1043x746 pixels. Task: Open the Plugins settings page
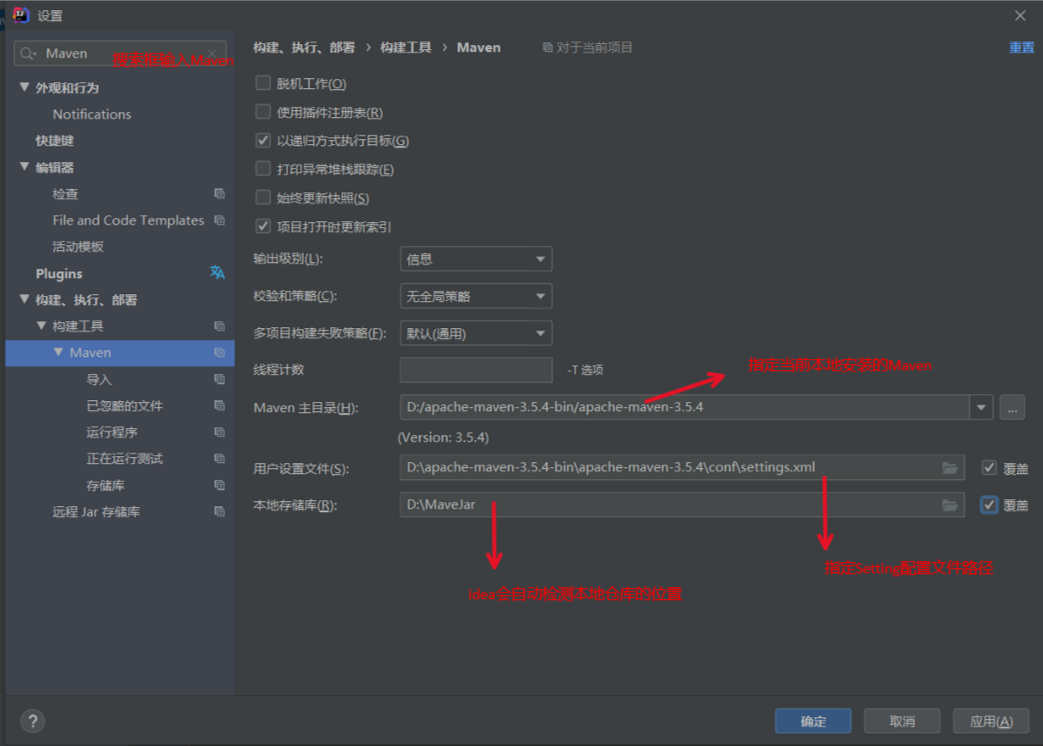59,273
